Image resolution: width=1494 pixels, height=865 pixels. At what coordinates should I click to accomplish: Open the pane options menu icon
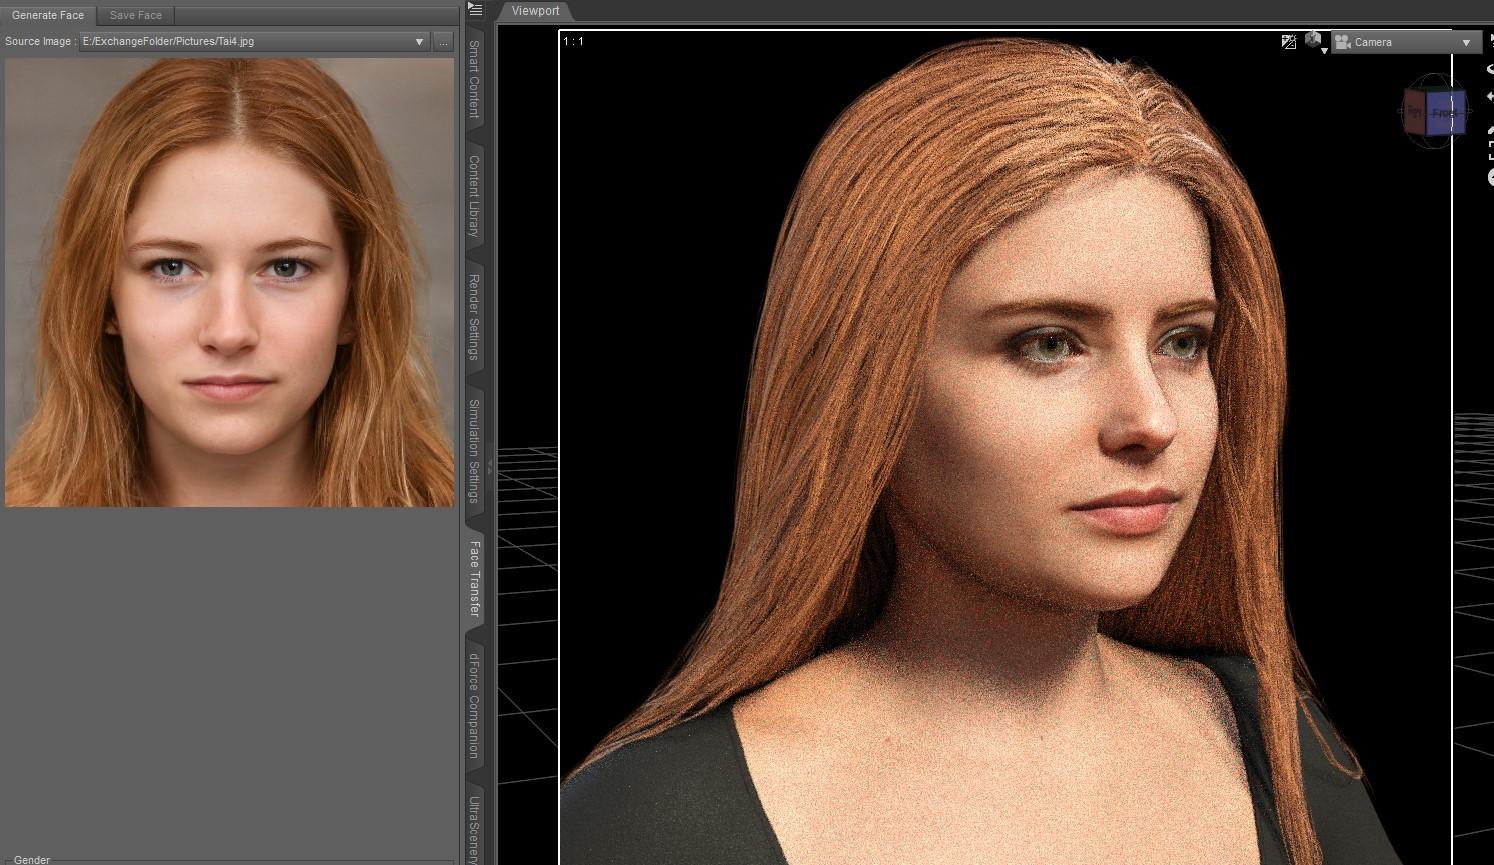click(475, 10)
